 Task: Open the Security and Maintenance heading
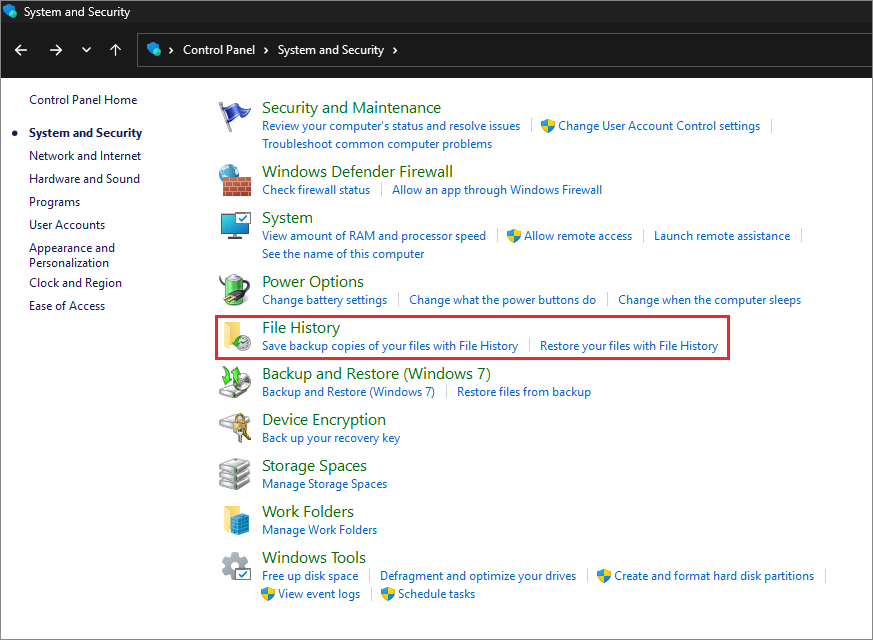351,107
